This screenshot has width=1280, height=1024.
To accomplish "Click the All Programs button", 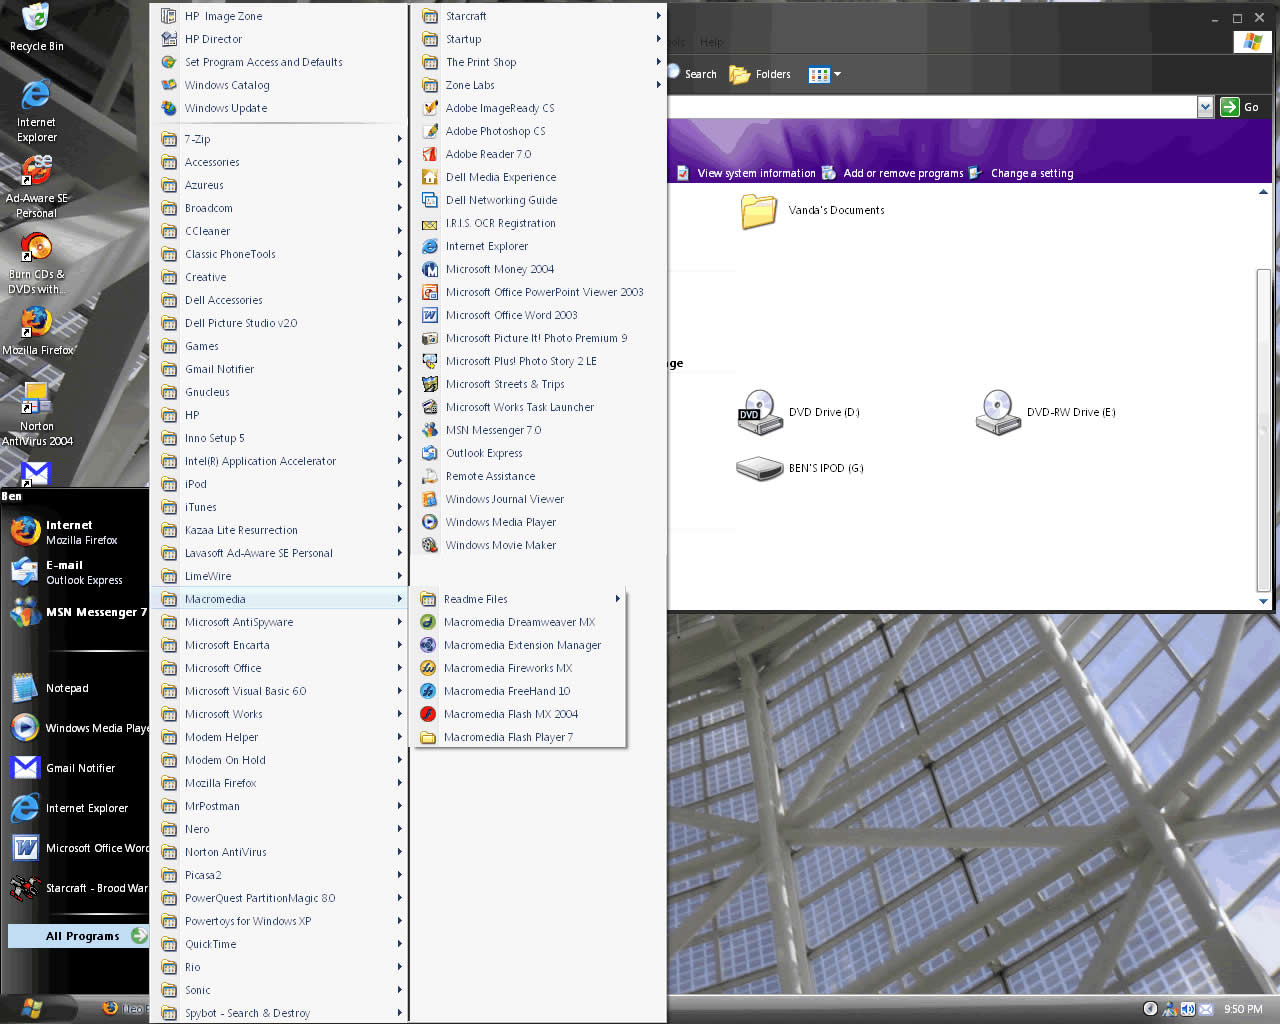I will point(78,936).
